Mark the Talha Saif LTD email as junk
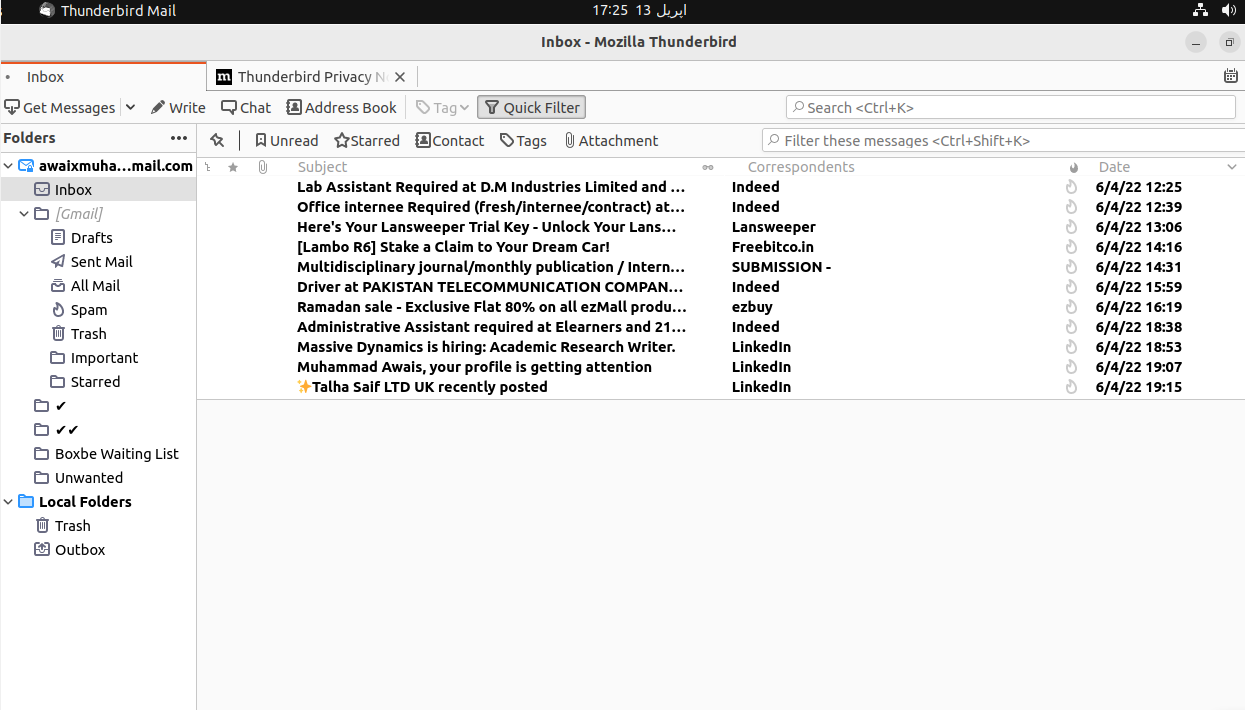 point(1071,387)
